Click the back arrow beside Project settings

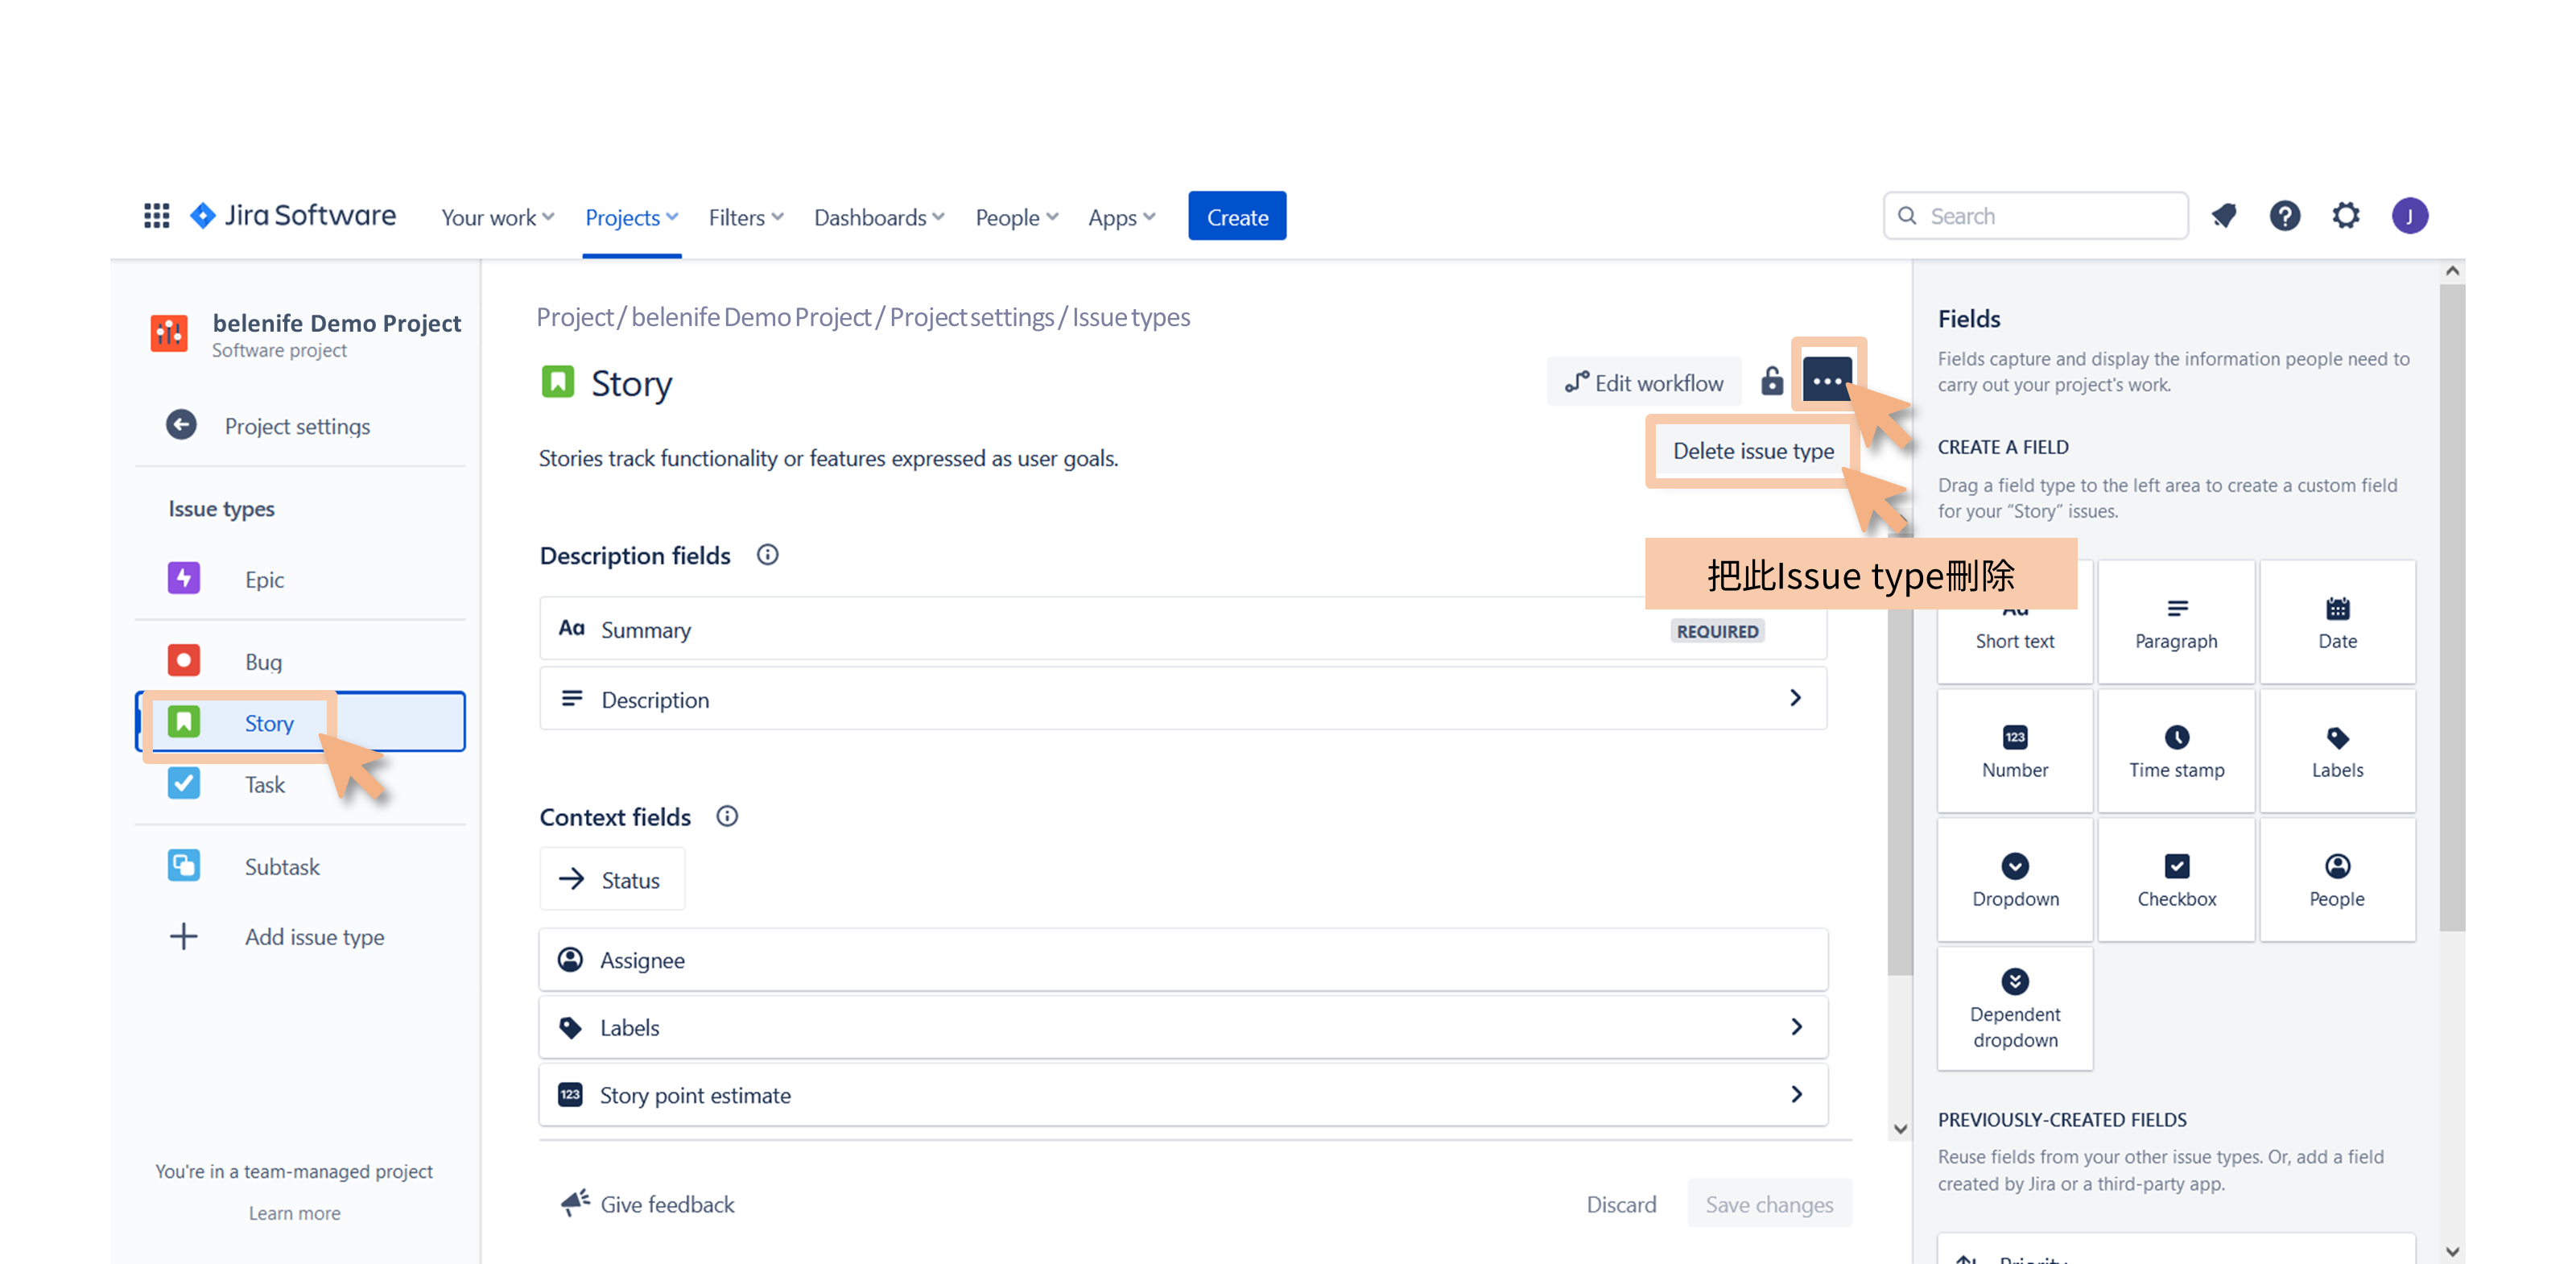[x=181, y=425]
